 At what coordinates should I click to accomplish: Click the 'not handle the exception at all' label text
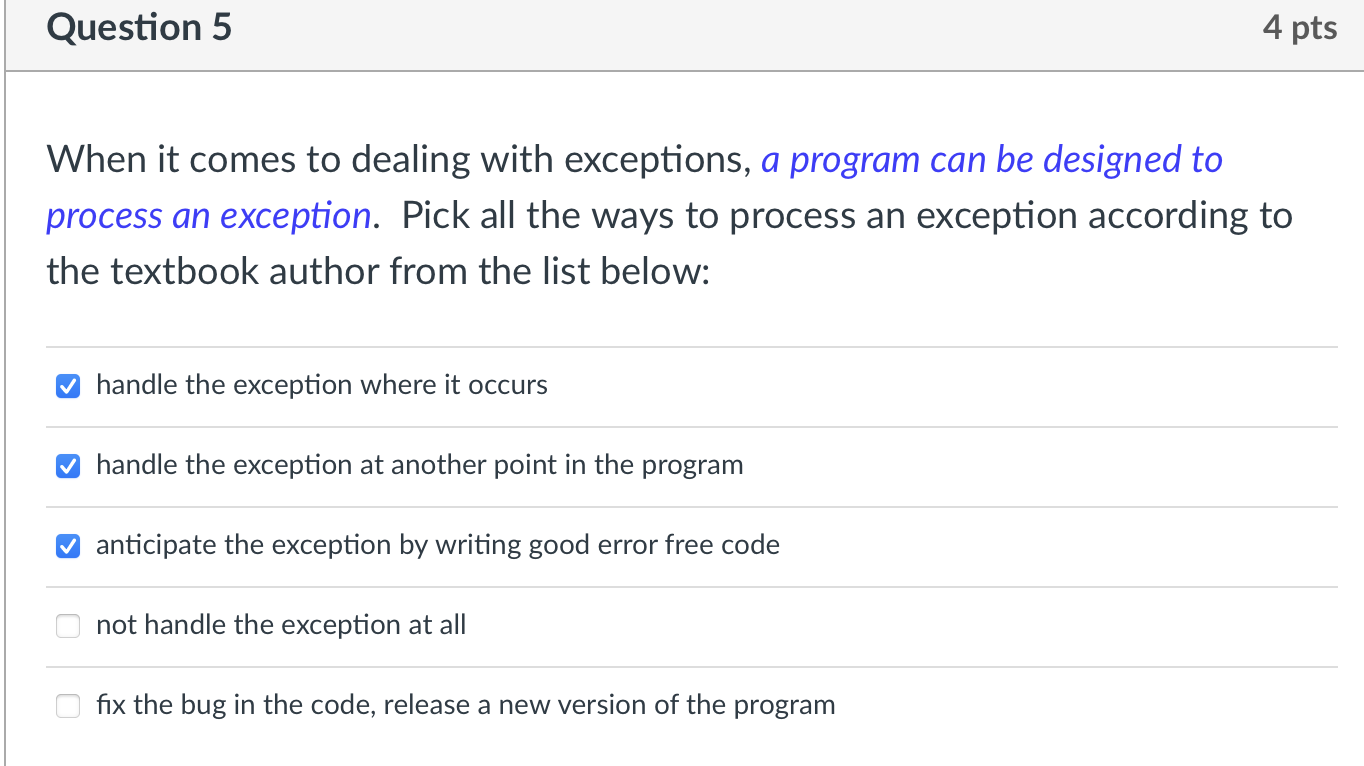coord(281,626)
